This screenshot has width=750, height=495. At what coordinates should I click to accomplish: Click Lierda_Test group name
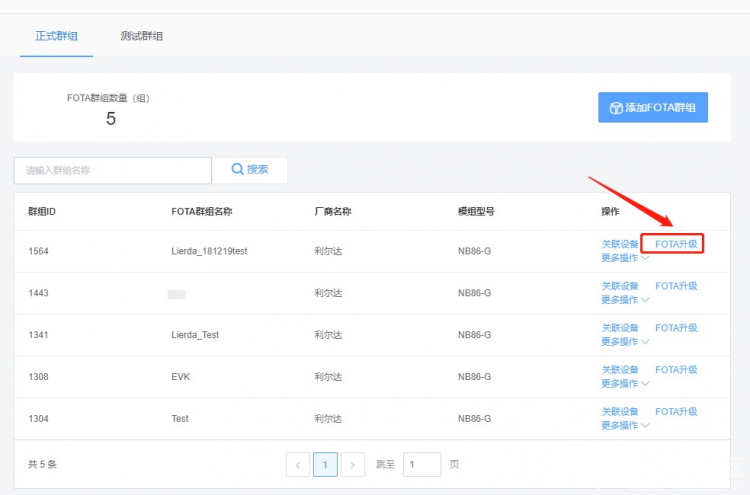point(195,335)
